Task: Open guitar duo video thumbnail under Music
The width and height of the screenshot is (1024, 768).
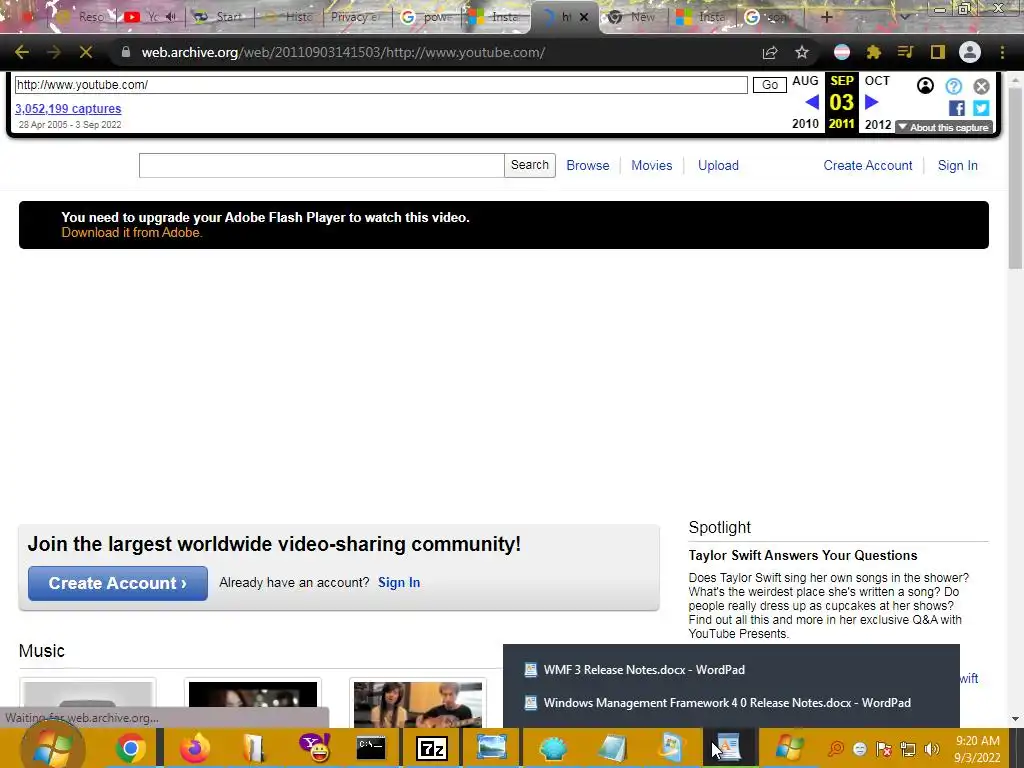Action: (418, 704)
